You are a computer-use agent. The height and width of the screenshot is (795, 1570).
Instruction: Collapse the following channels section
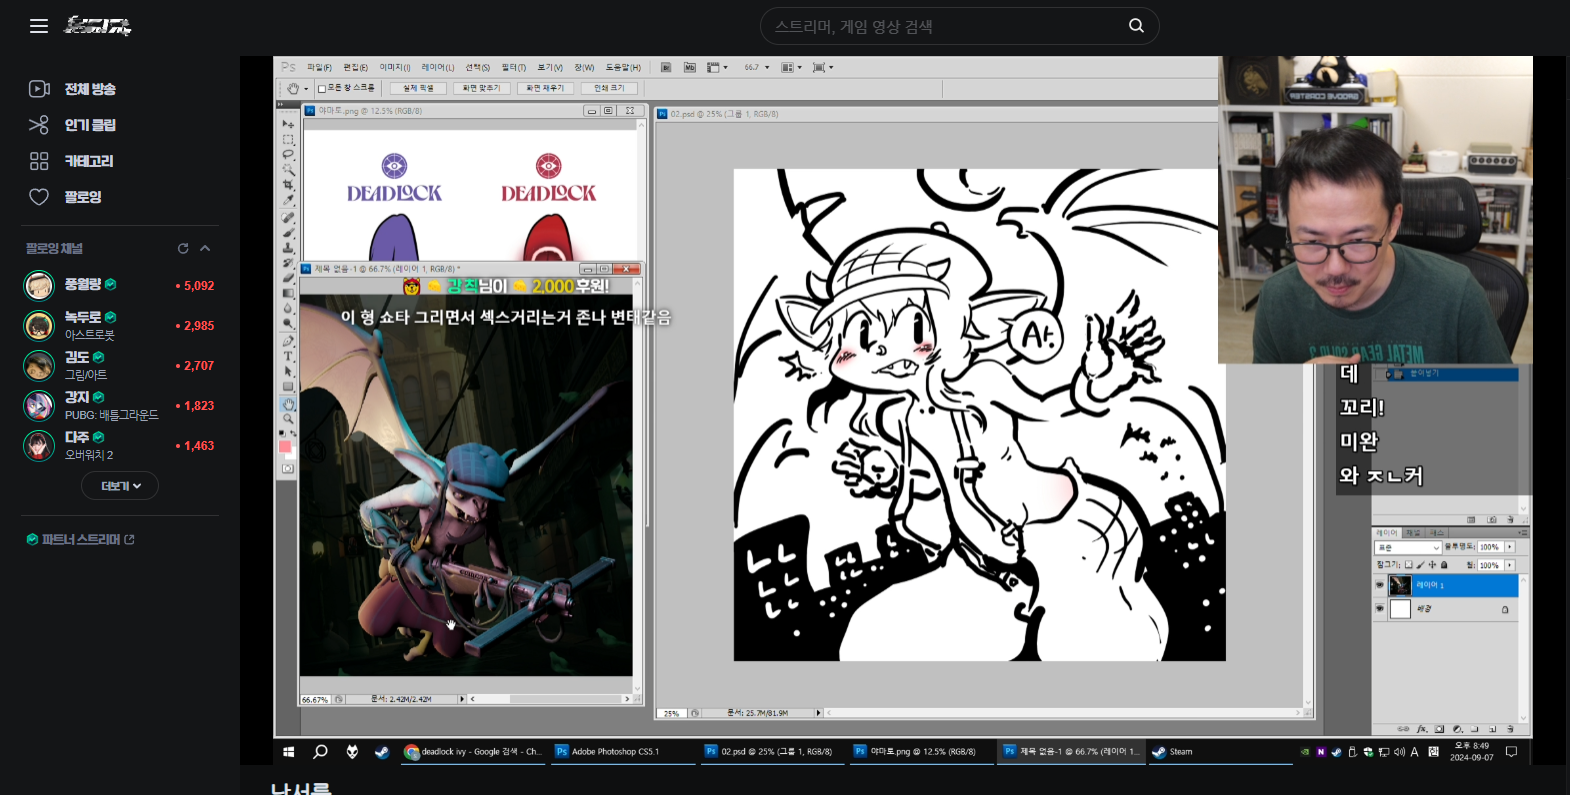click(x=205, y=248)
